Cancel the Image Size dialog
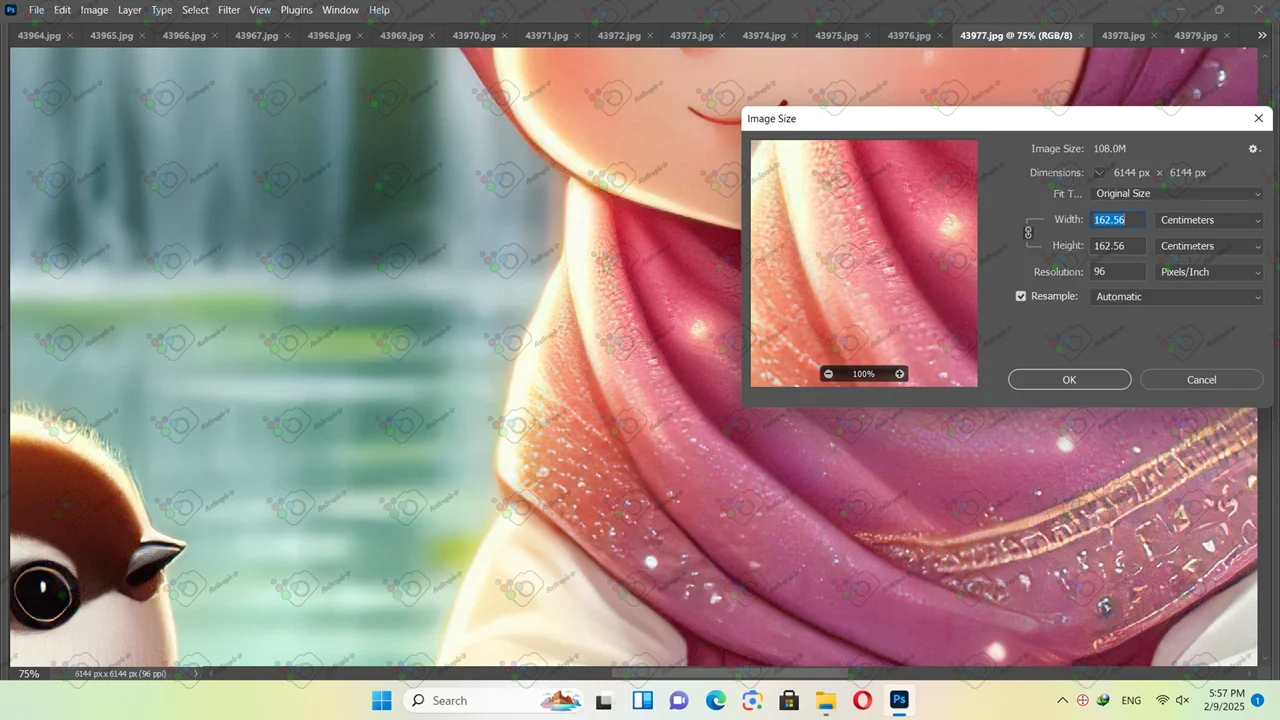1280x720 pixels. point(1201,380)
